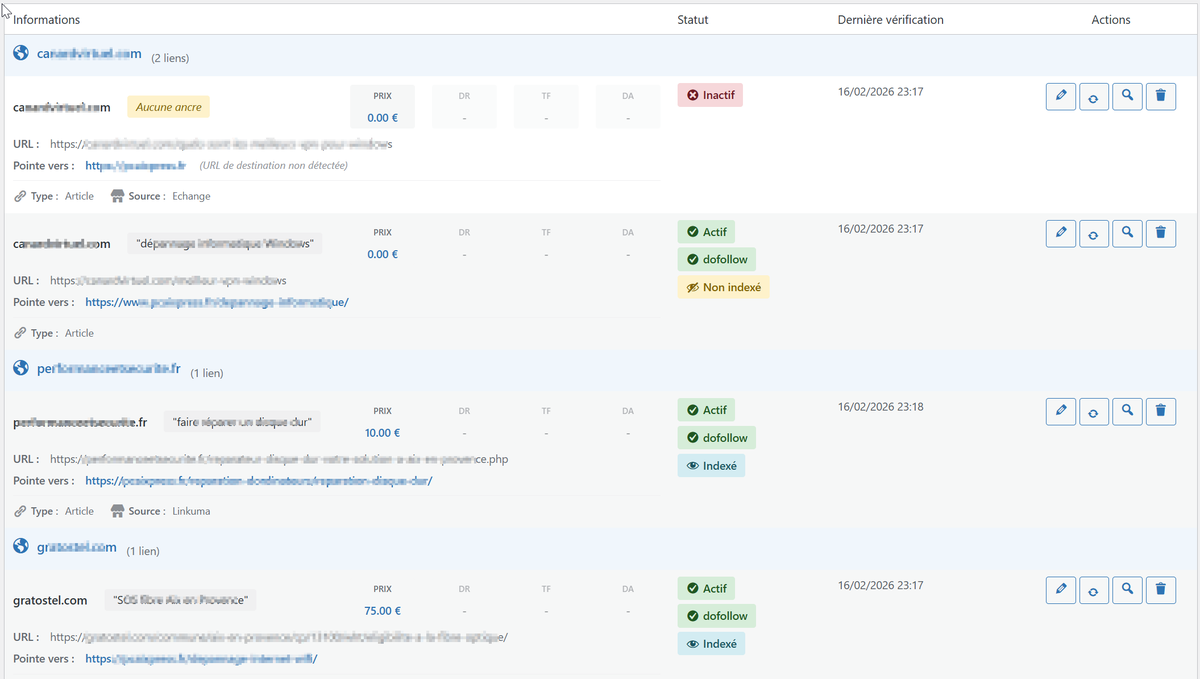Click the date 16/02/2026 23:18
Image resolution: width=1200 pixels, height=679 pixels.
click(880, 407)
